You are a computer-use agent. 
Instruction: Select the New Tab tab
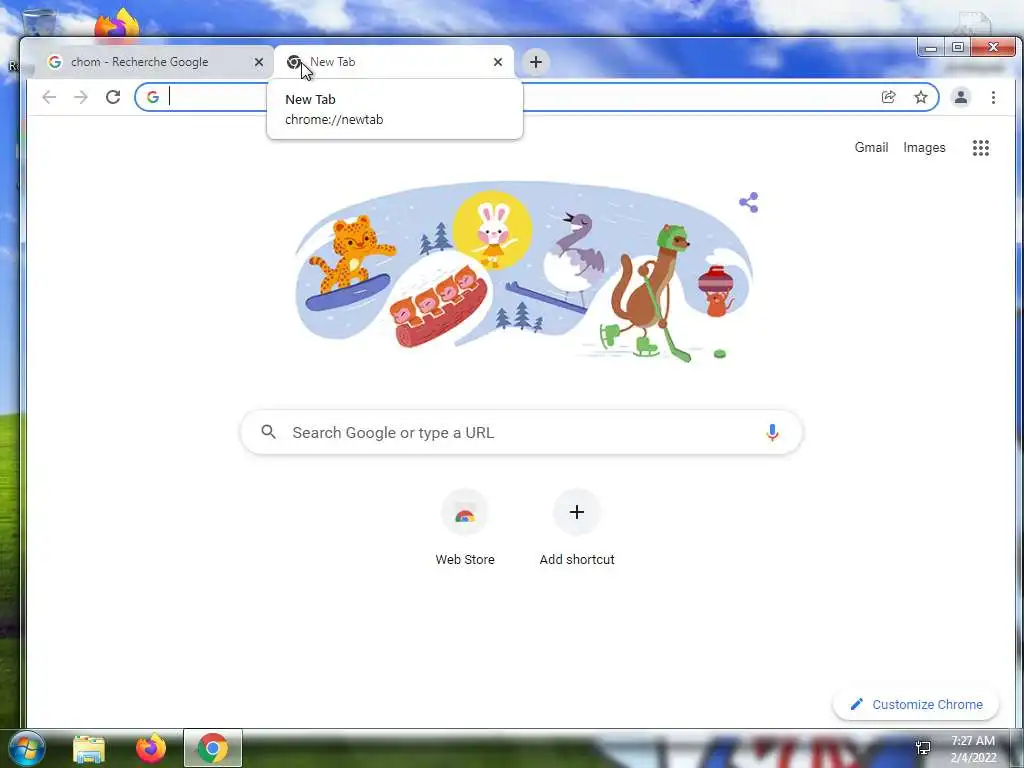point(394,62)
